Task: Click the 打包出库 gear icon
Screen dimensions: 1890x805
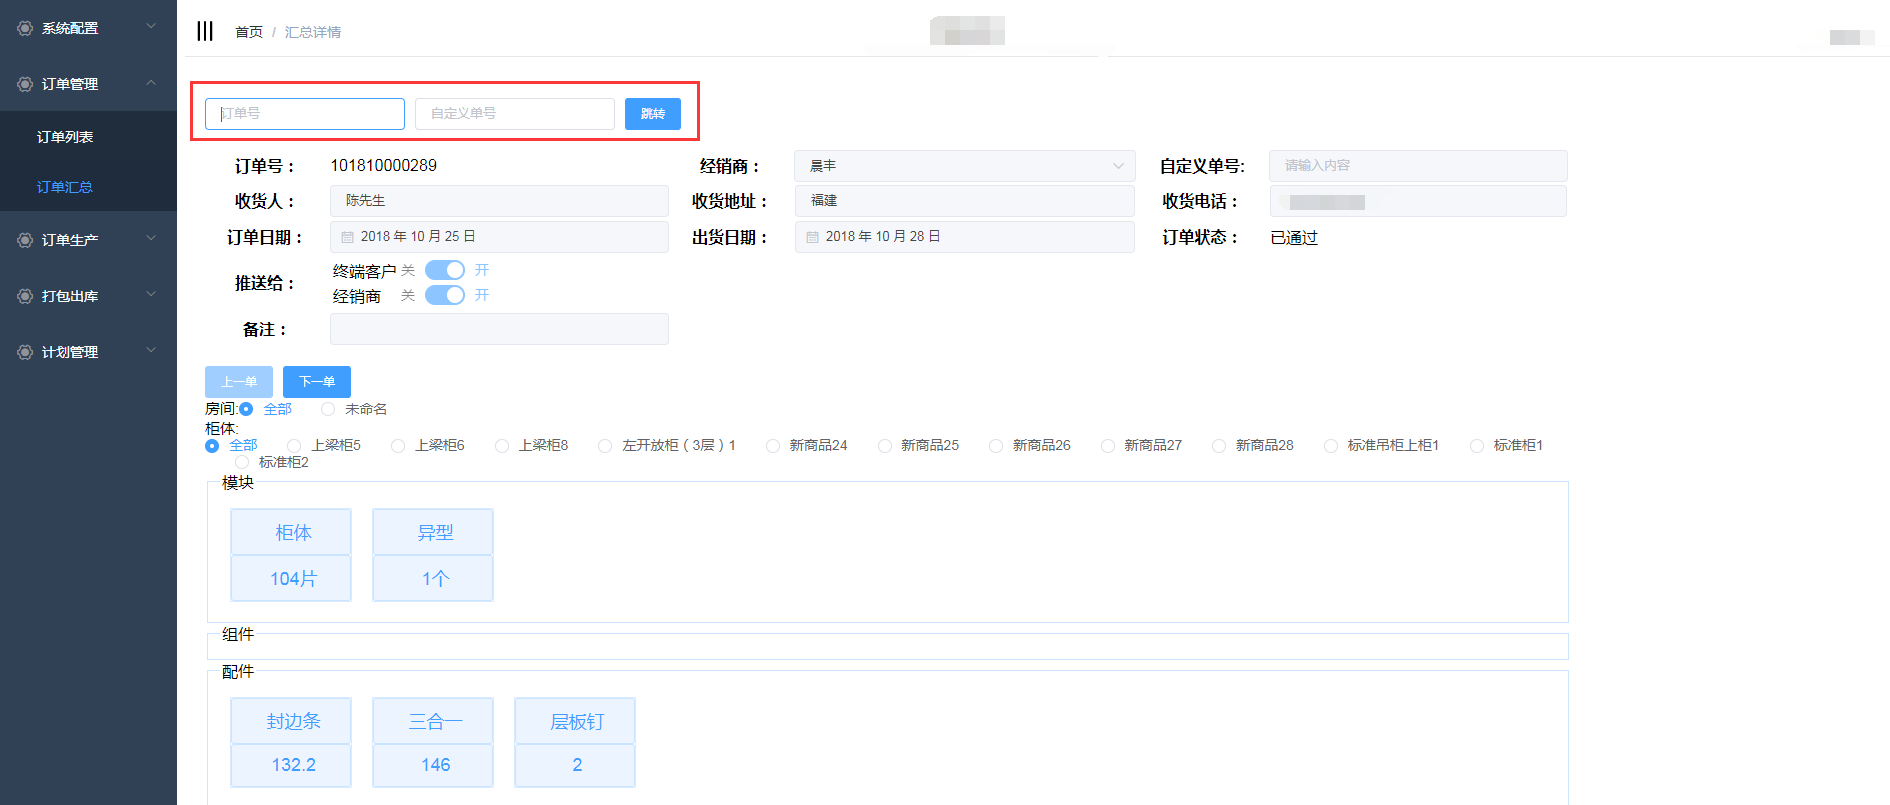Action: (x=25, y=296)
